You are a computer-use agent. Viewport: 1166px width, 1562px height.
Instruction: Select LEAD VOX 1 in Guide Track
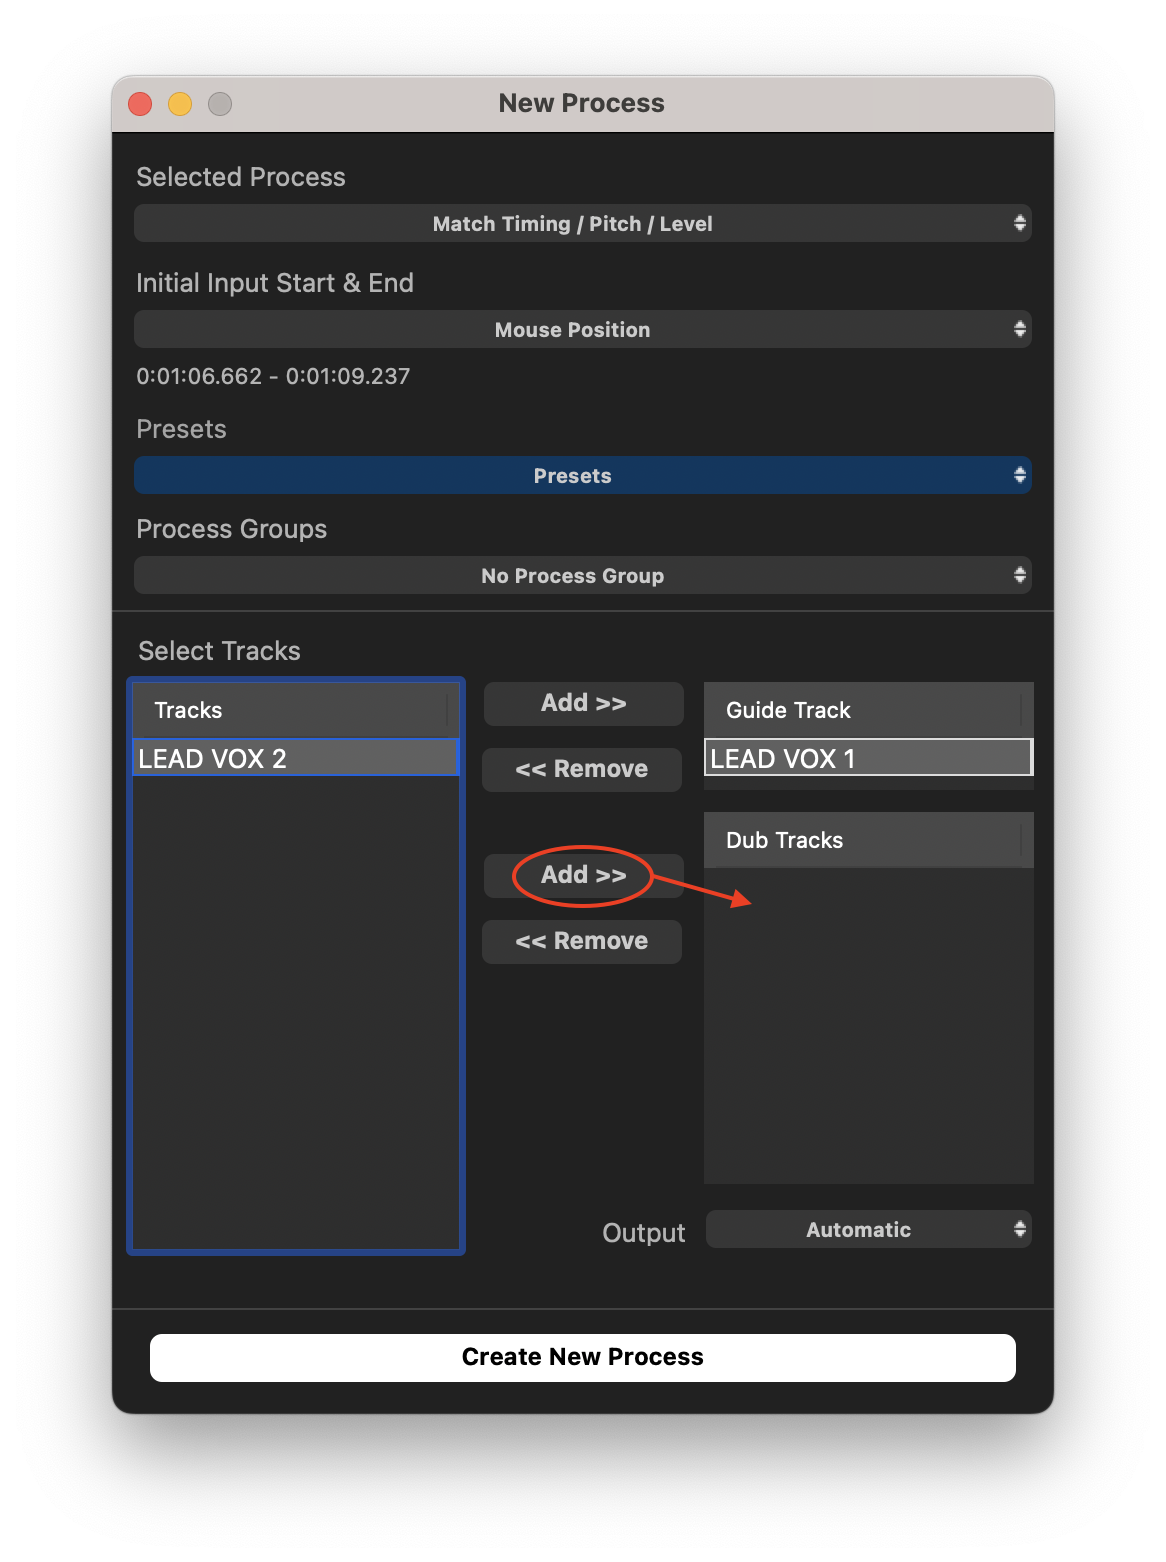tap(867, 758)
